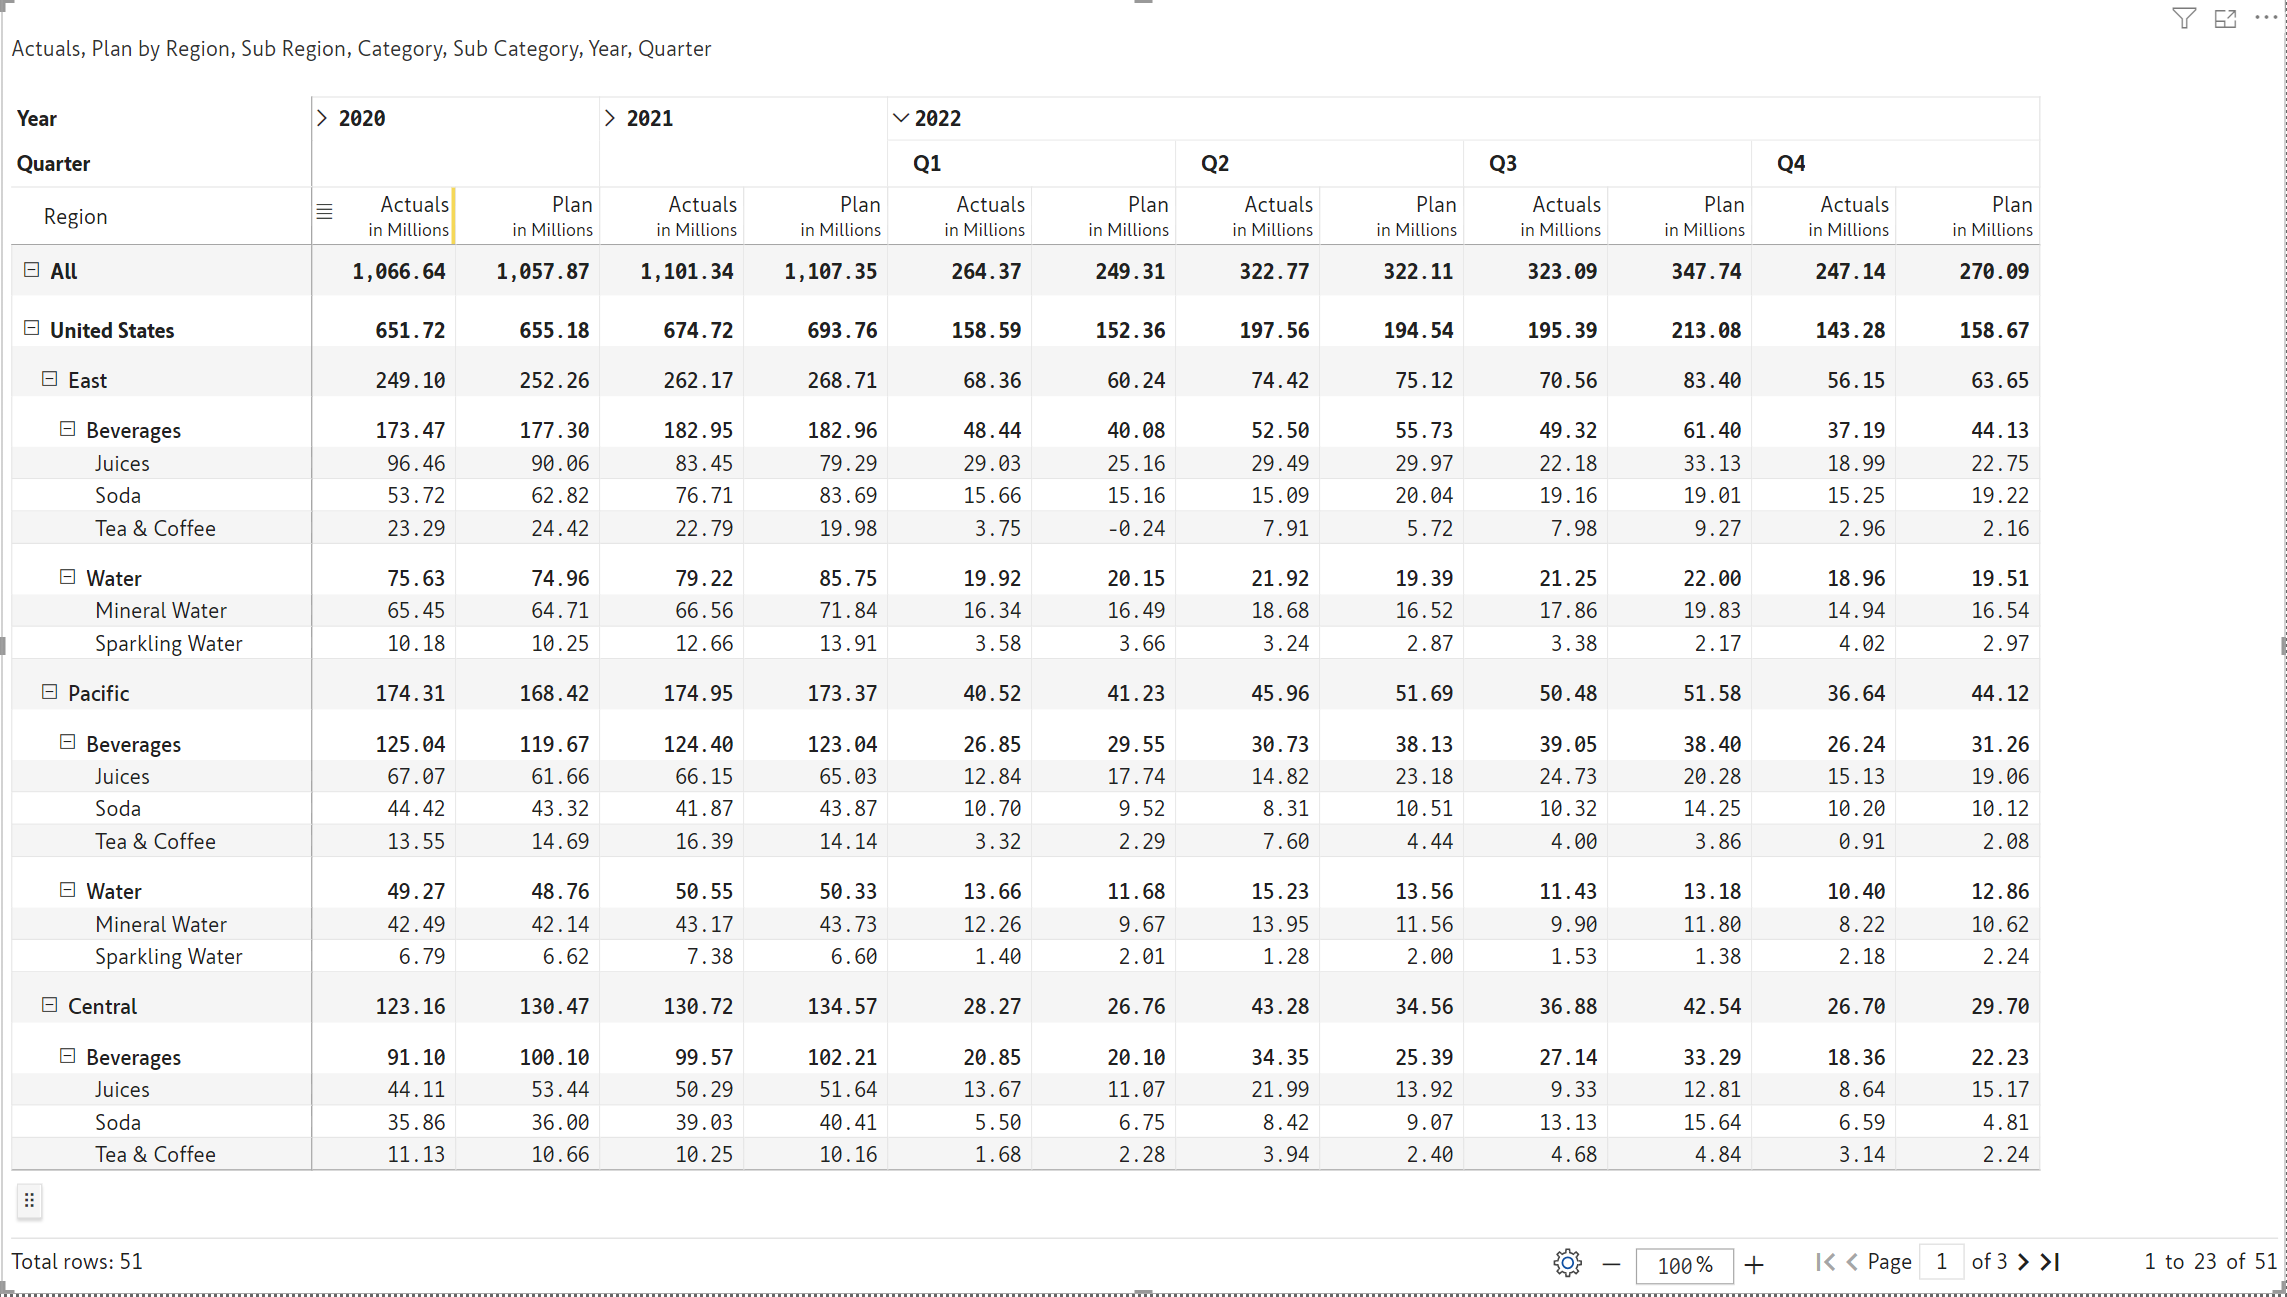Click the zoom in plus button

1754,1264
